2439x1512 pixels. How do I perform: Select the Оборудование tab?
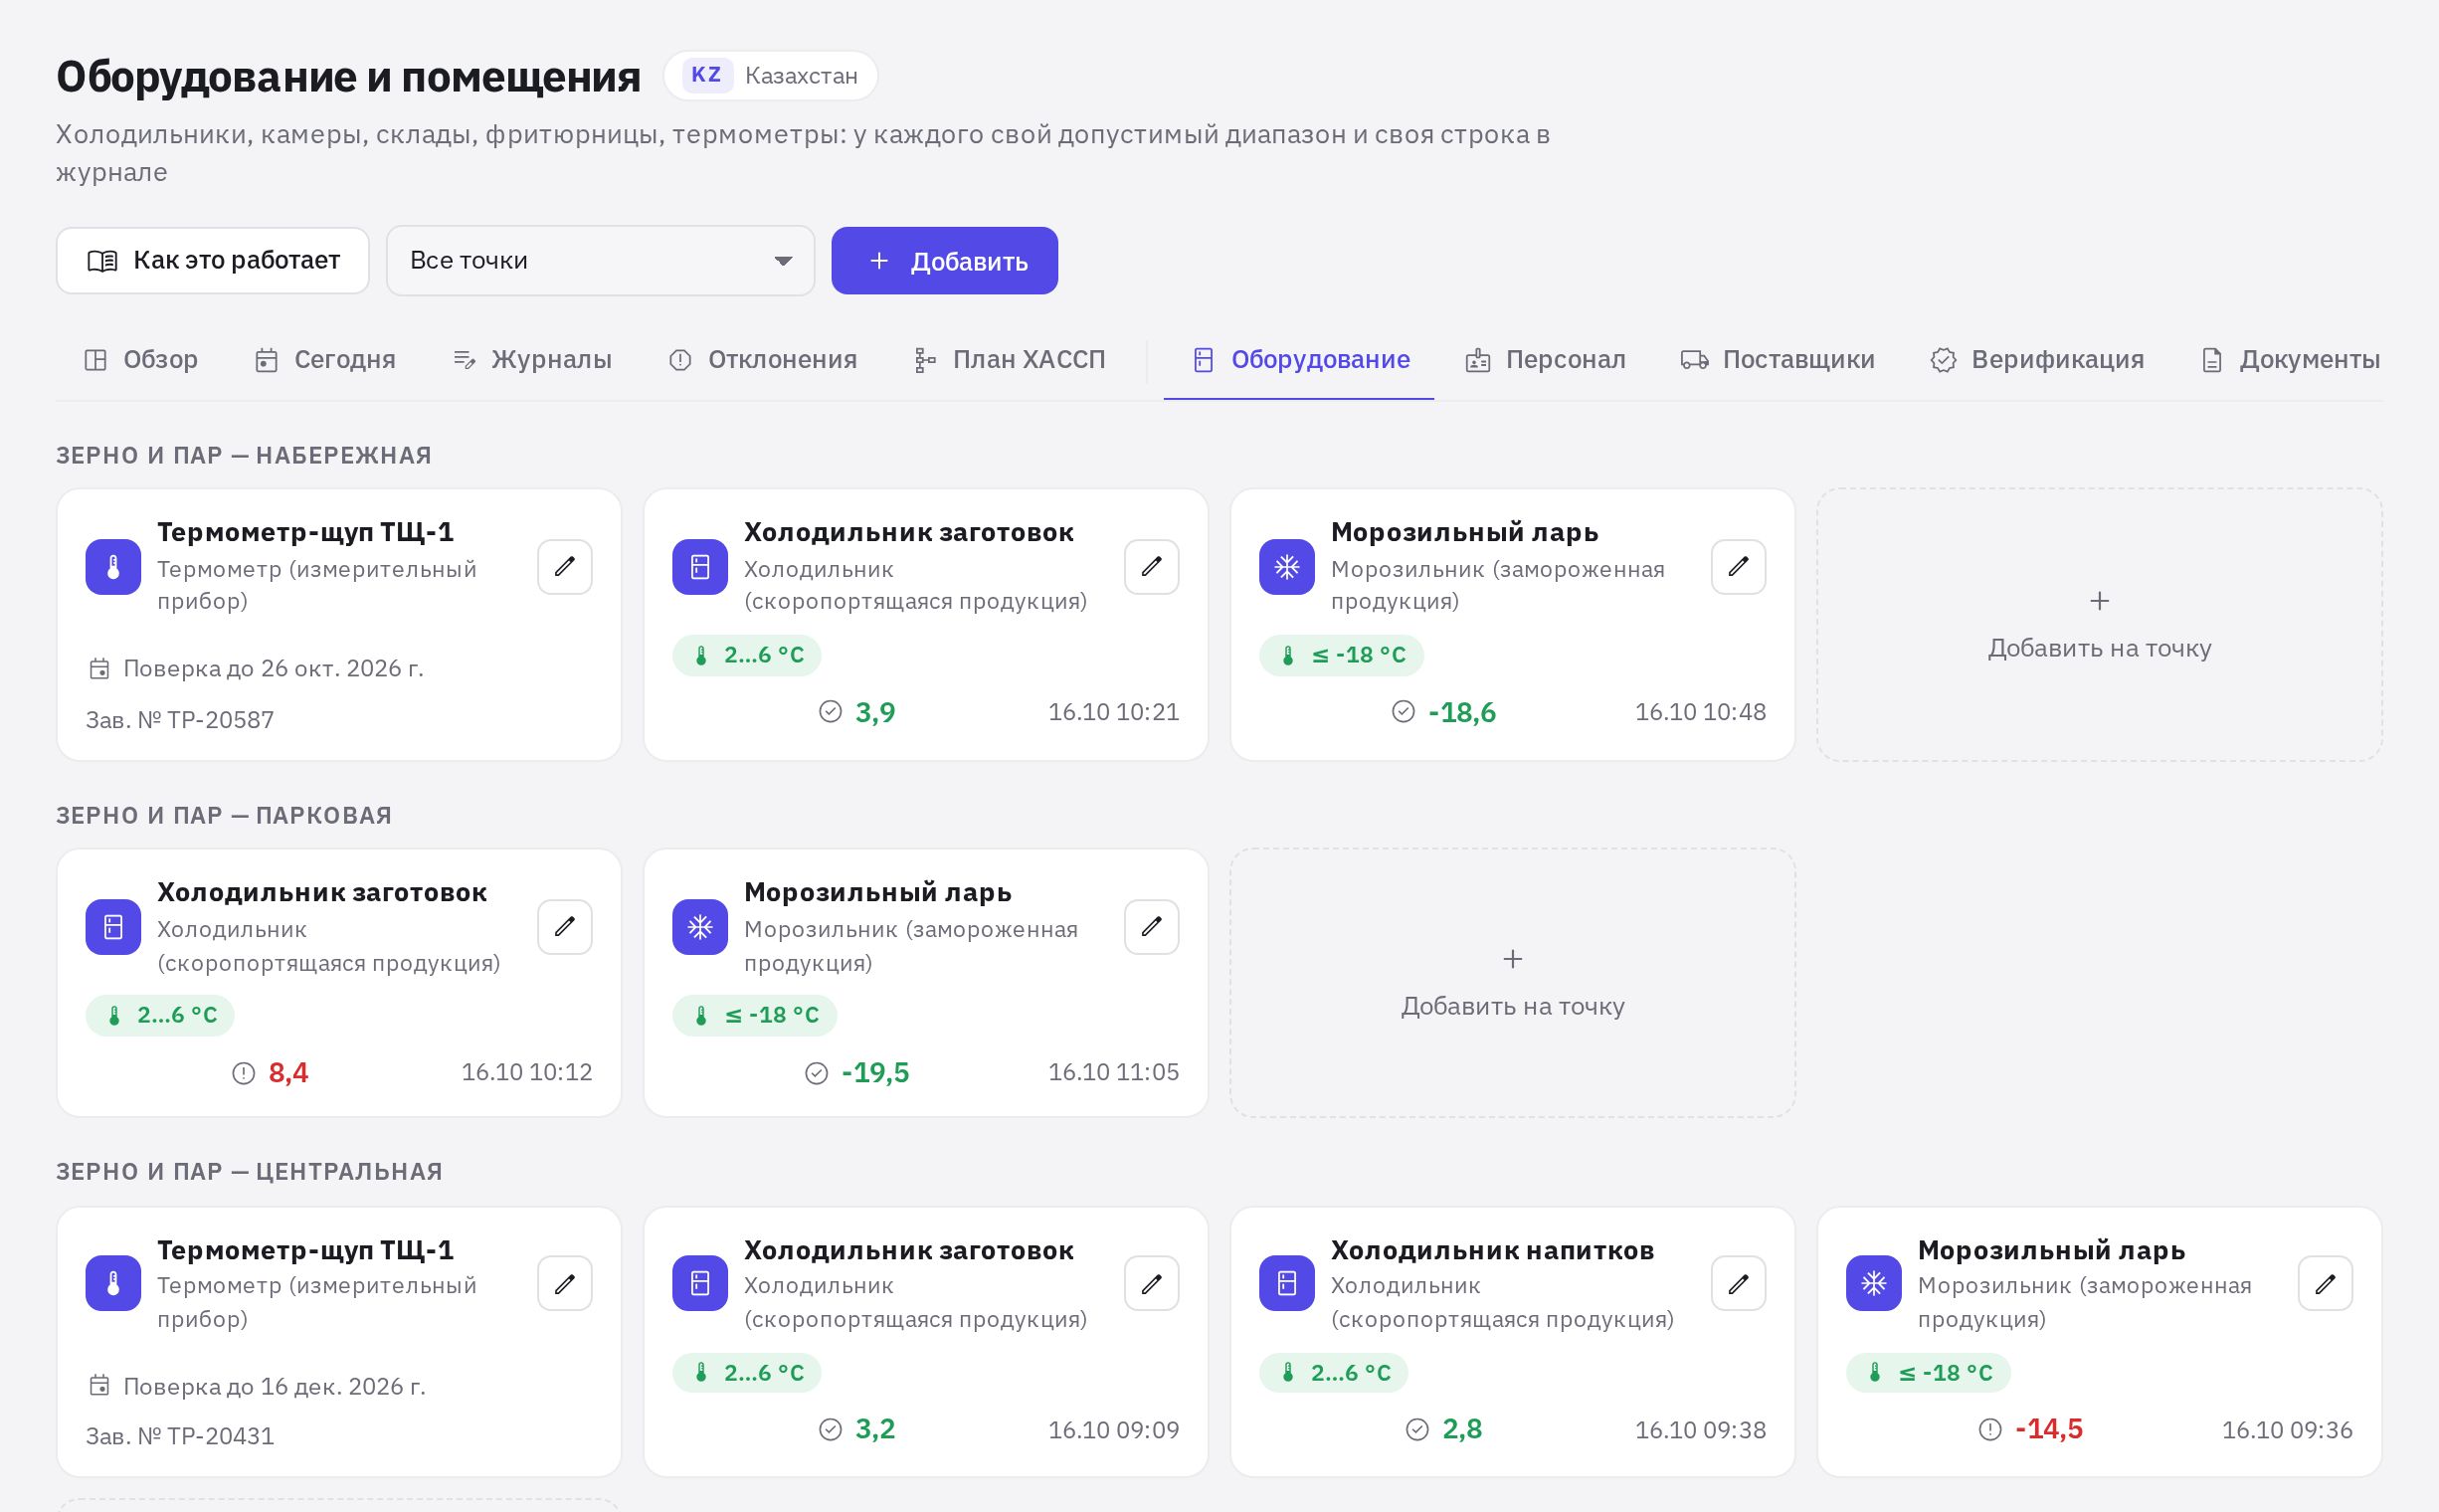coord(1301,360)
